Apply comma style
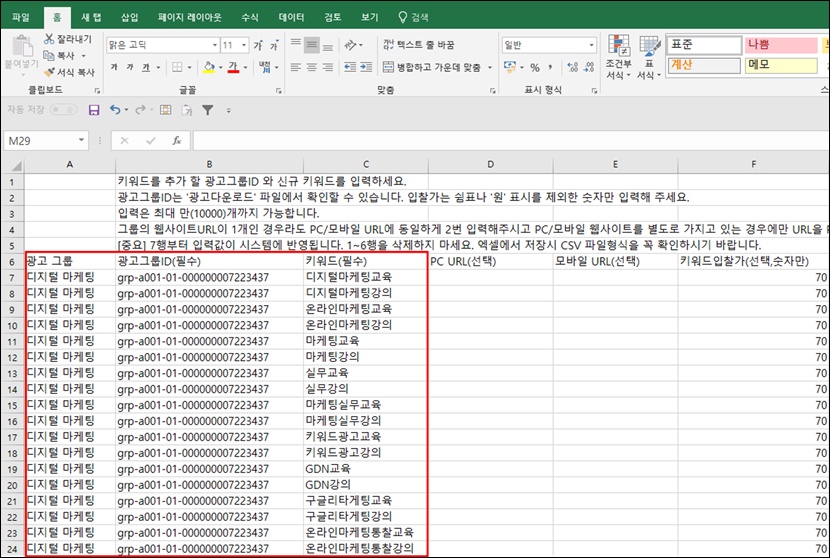 tap(551, 67)
